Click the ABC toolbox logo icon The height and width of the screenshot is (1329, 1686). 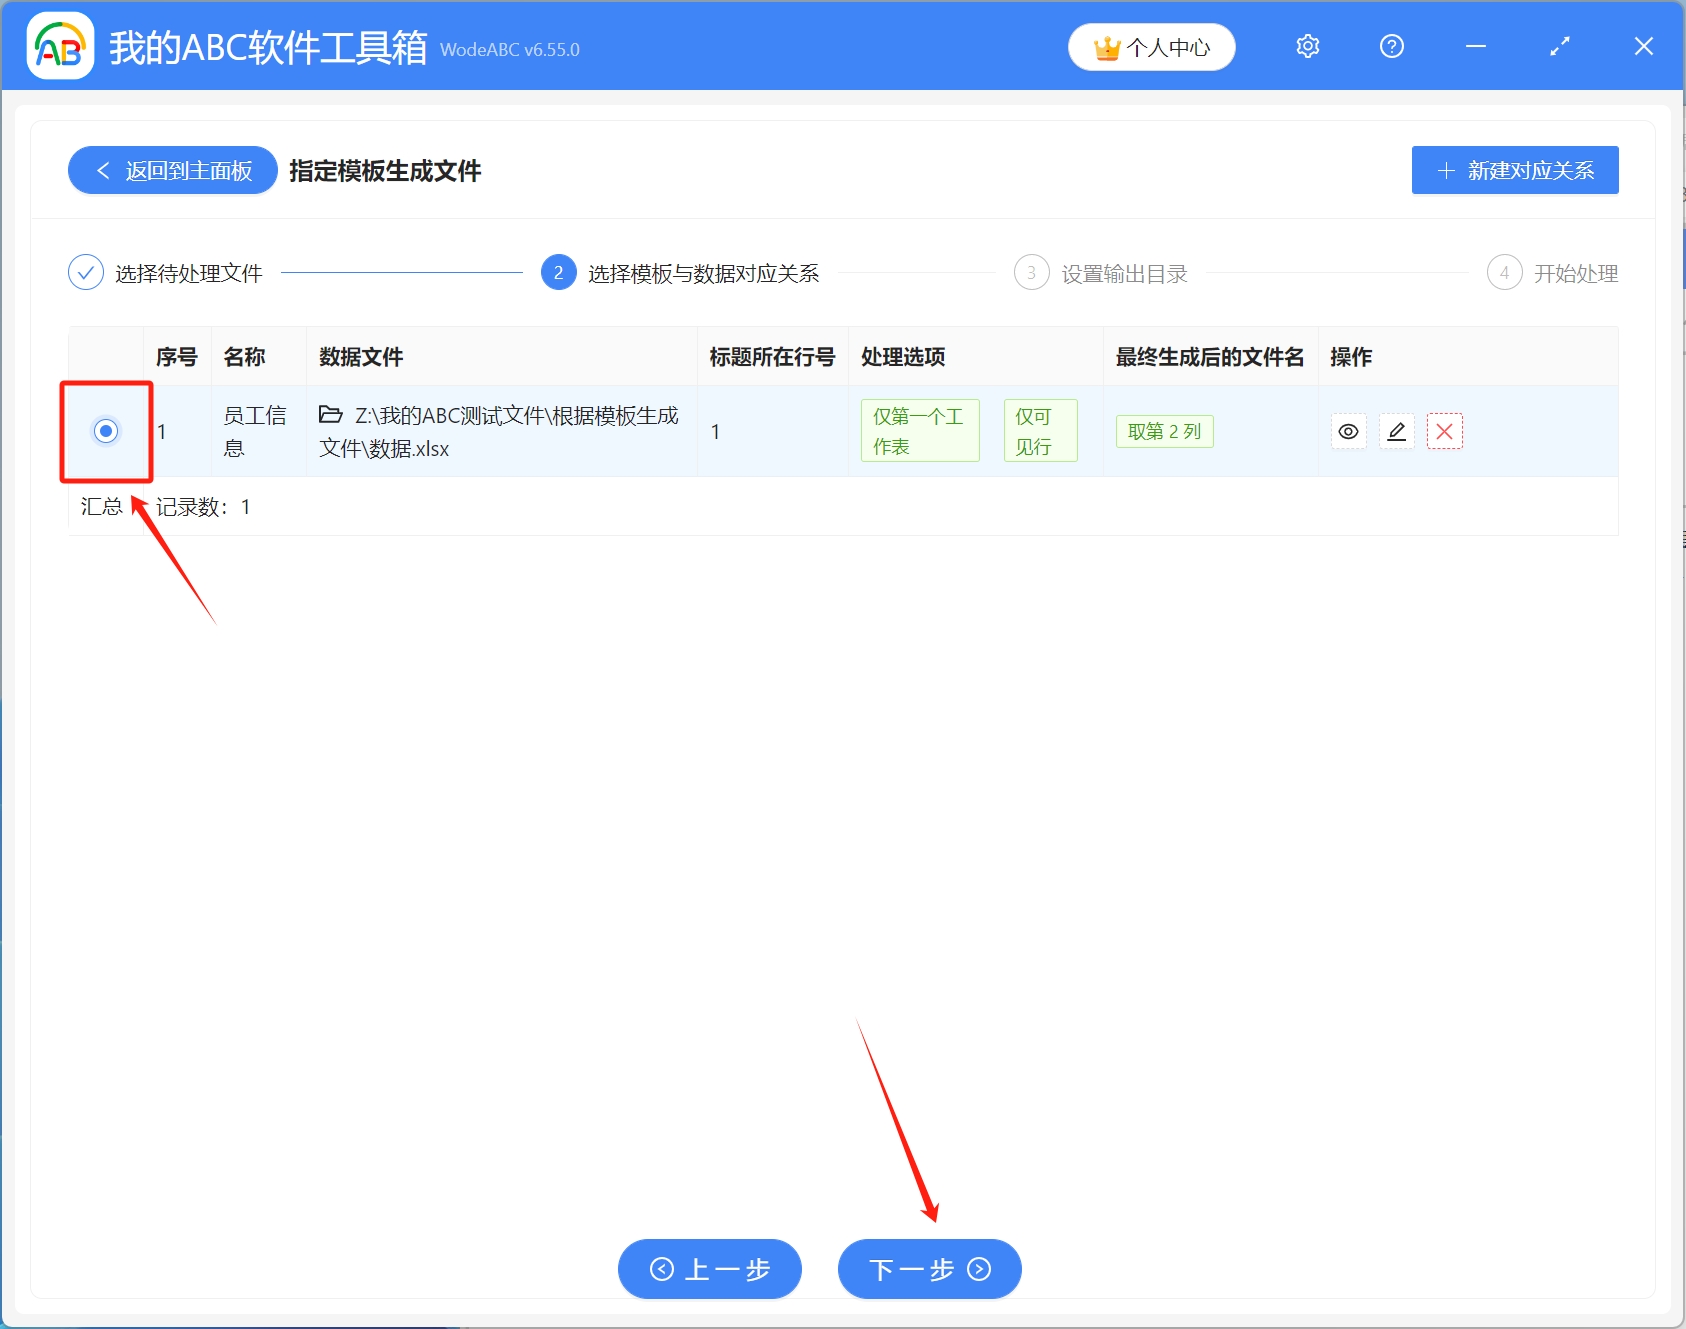[x=60, y=46]
